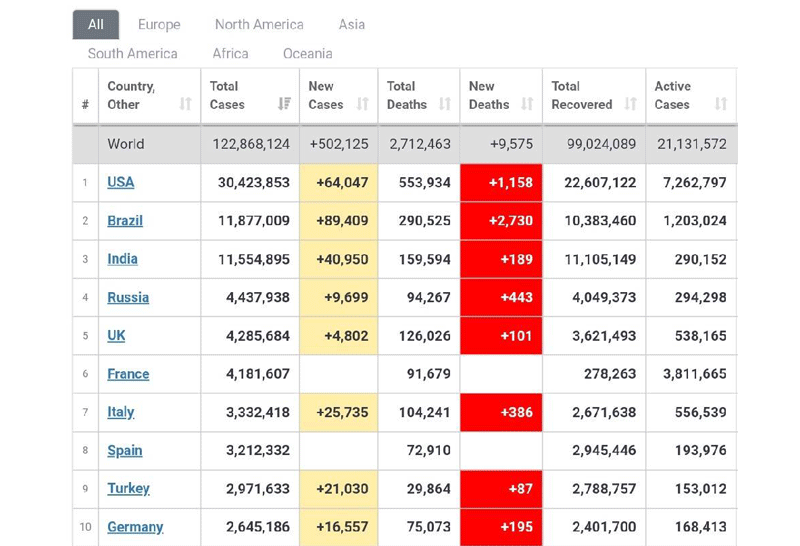Viewport: 800px width, 546px height.
Task: Click Brazil's red +2,730 new deaths cell
Action: coord(501,221)
